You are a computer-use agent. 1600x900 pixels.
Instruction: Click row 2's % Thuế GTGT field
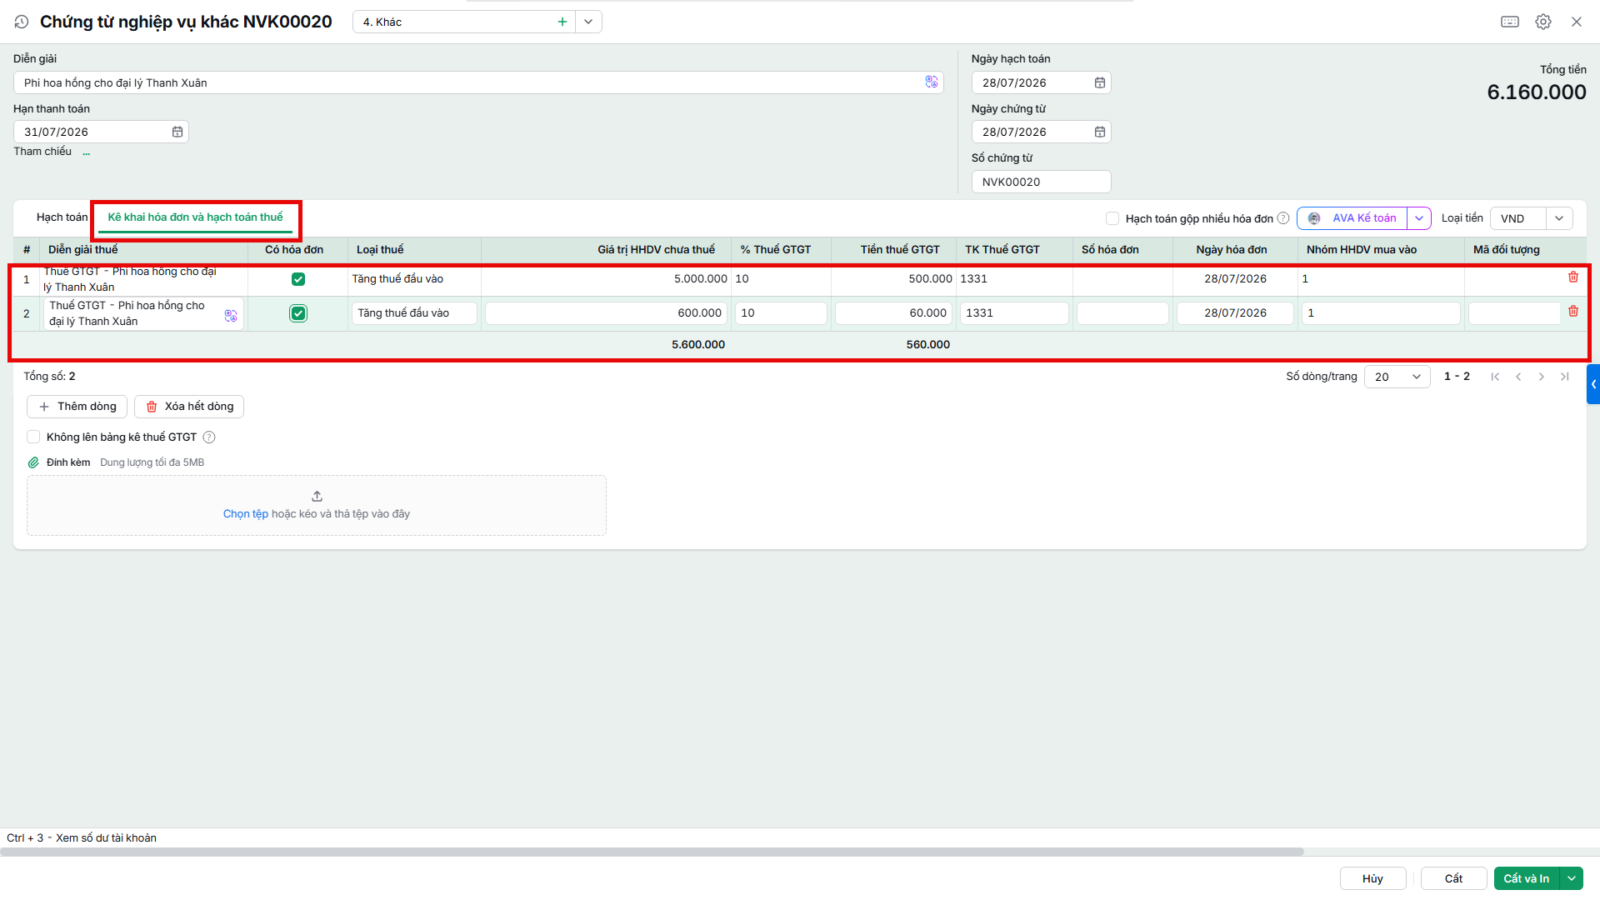781,313
